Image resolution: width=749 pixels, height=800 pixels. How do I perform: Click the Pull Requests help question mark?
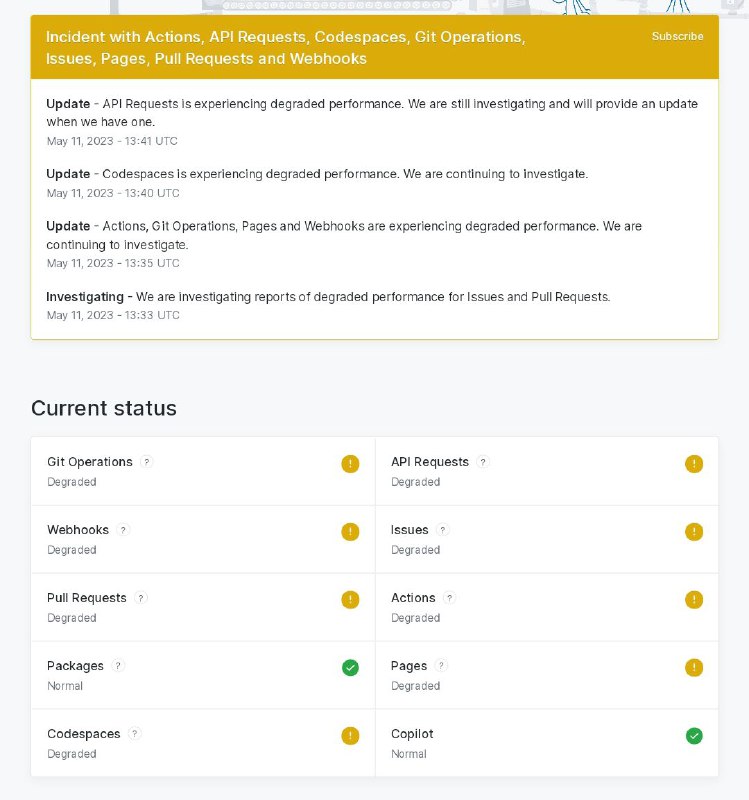point(141,597)
